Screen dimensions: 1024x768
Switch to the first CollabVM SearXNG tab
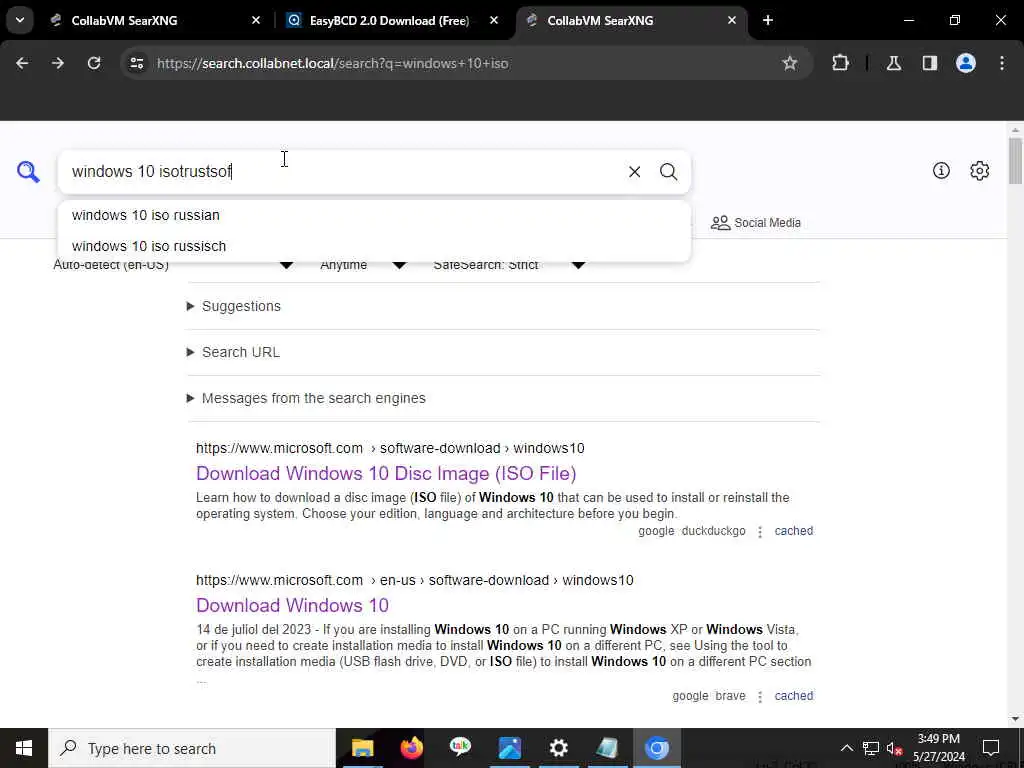(124, 20)
